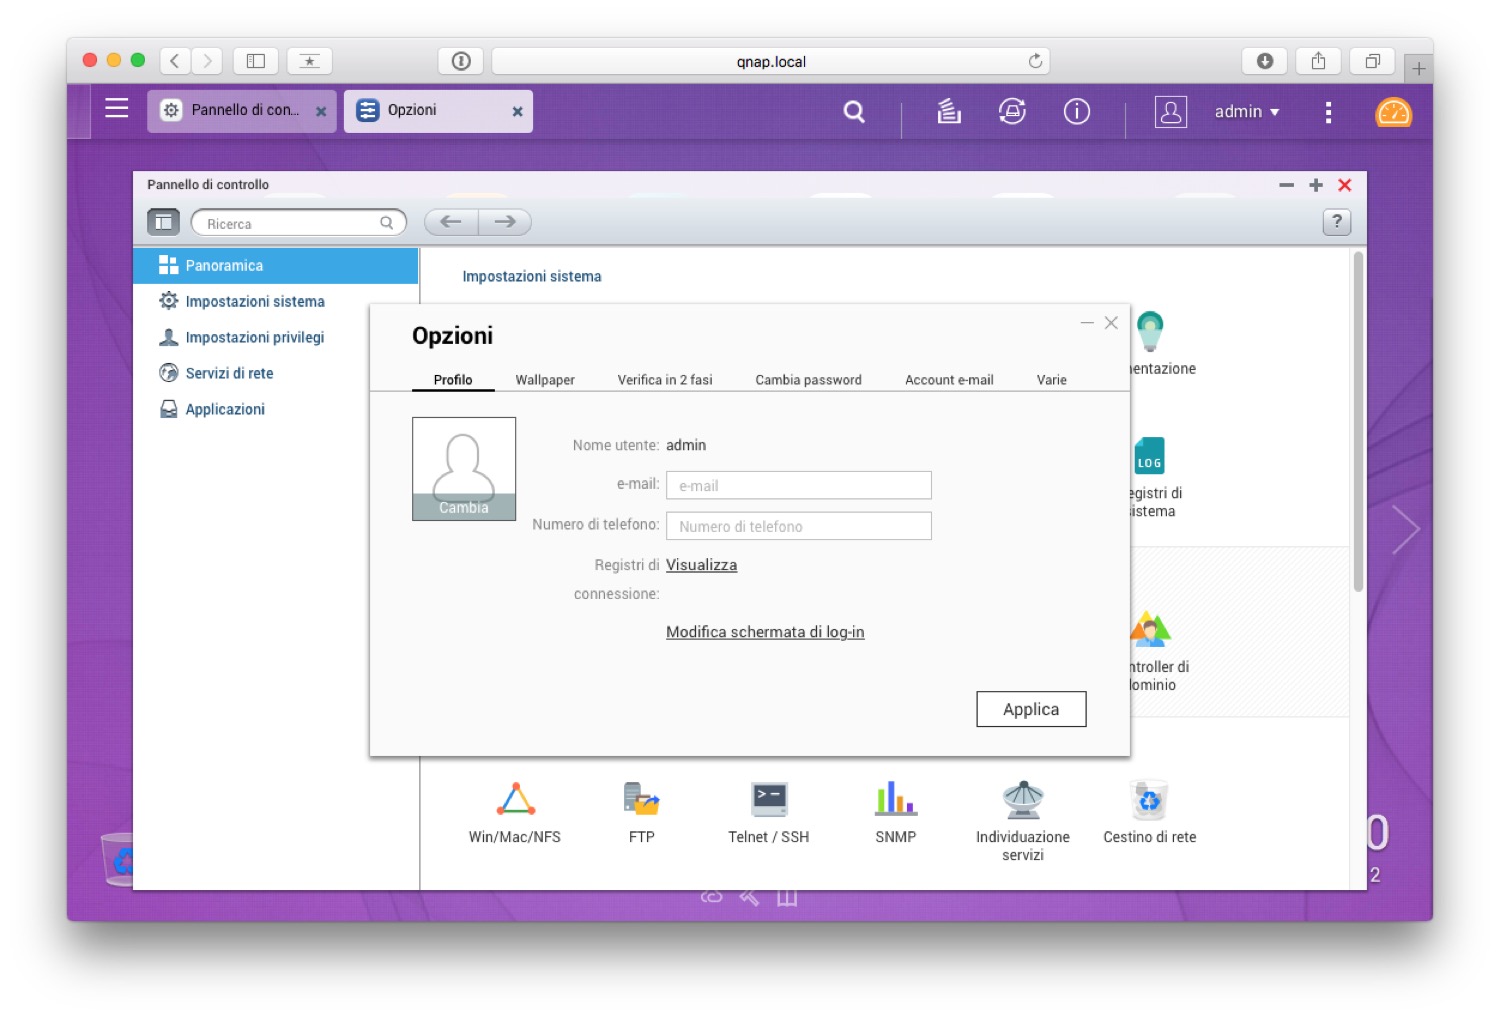This screenshot has height=1017, width=1500.
Task: Open Win/Mac/NFS network service icon
Action: pyautogui.click(x=515, y=800)
